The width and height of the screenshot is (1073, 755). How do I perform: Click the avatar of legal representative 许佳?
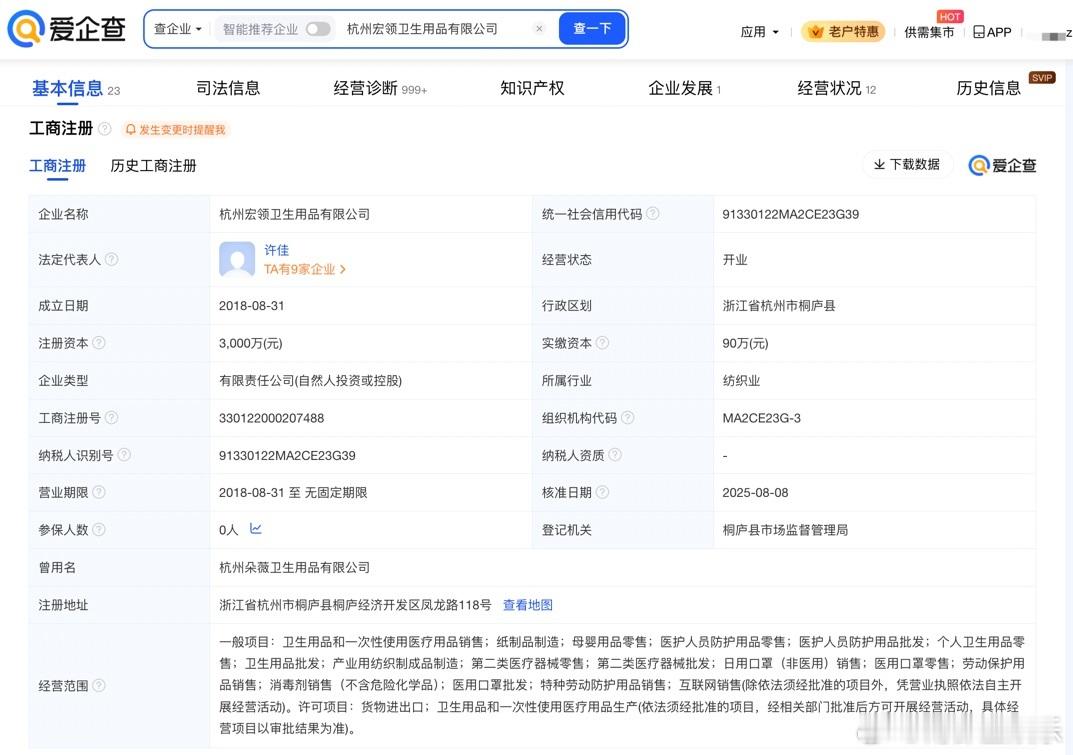[237, 259]
